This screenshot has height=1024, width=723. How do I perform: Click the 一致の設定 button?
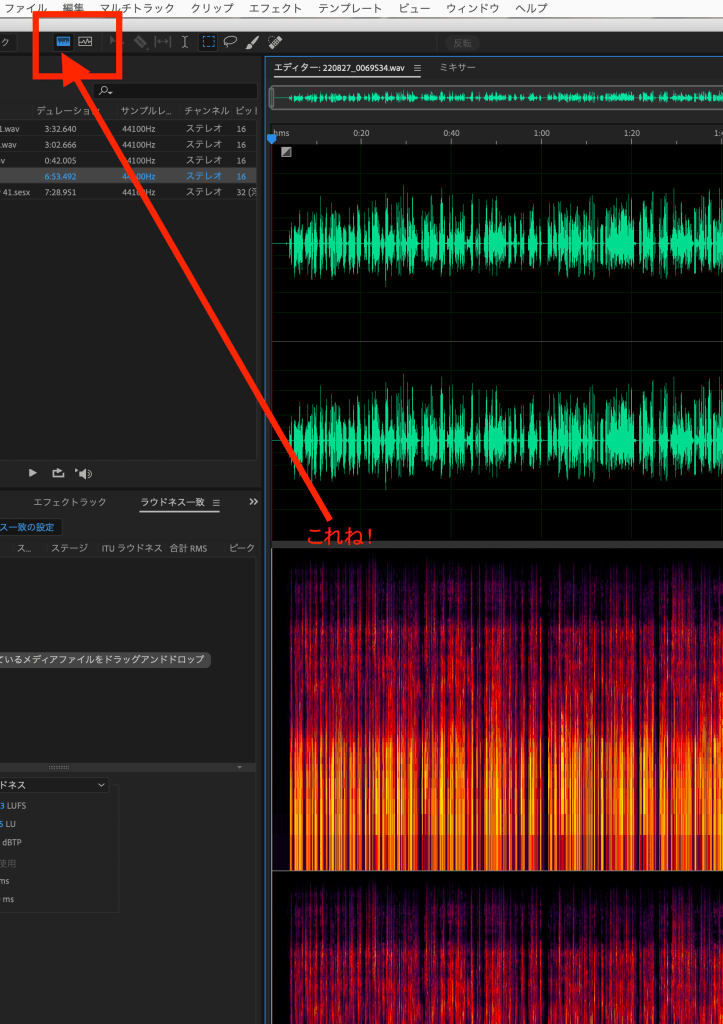(30, 527)
